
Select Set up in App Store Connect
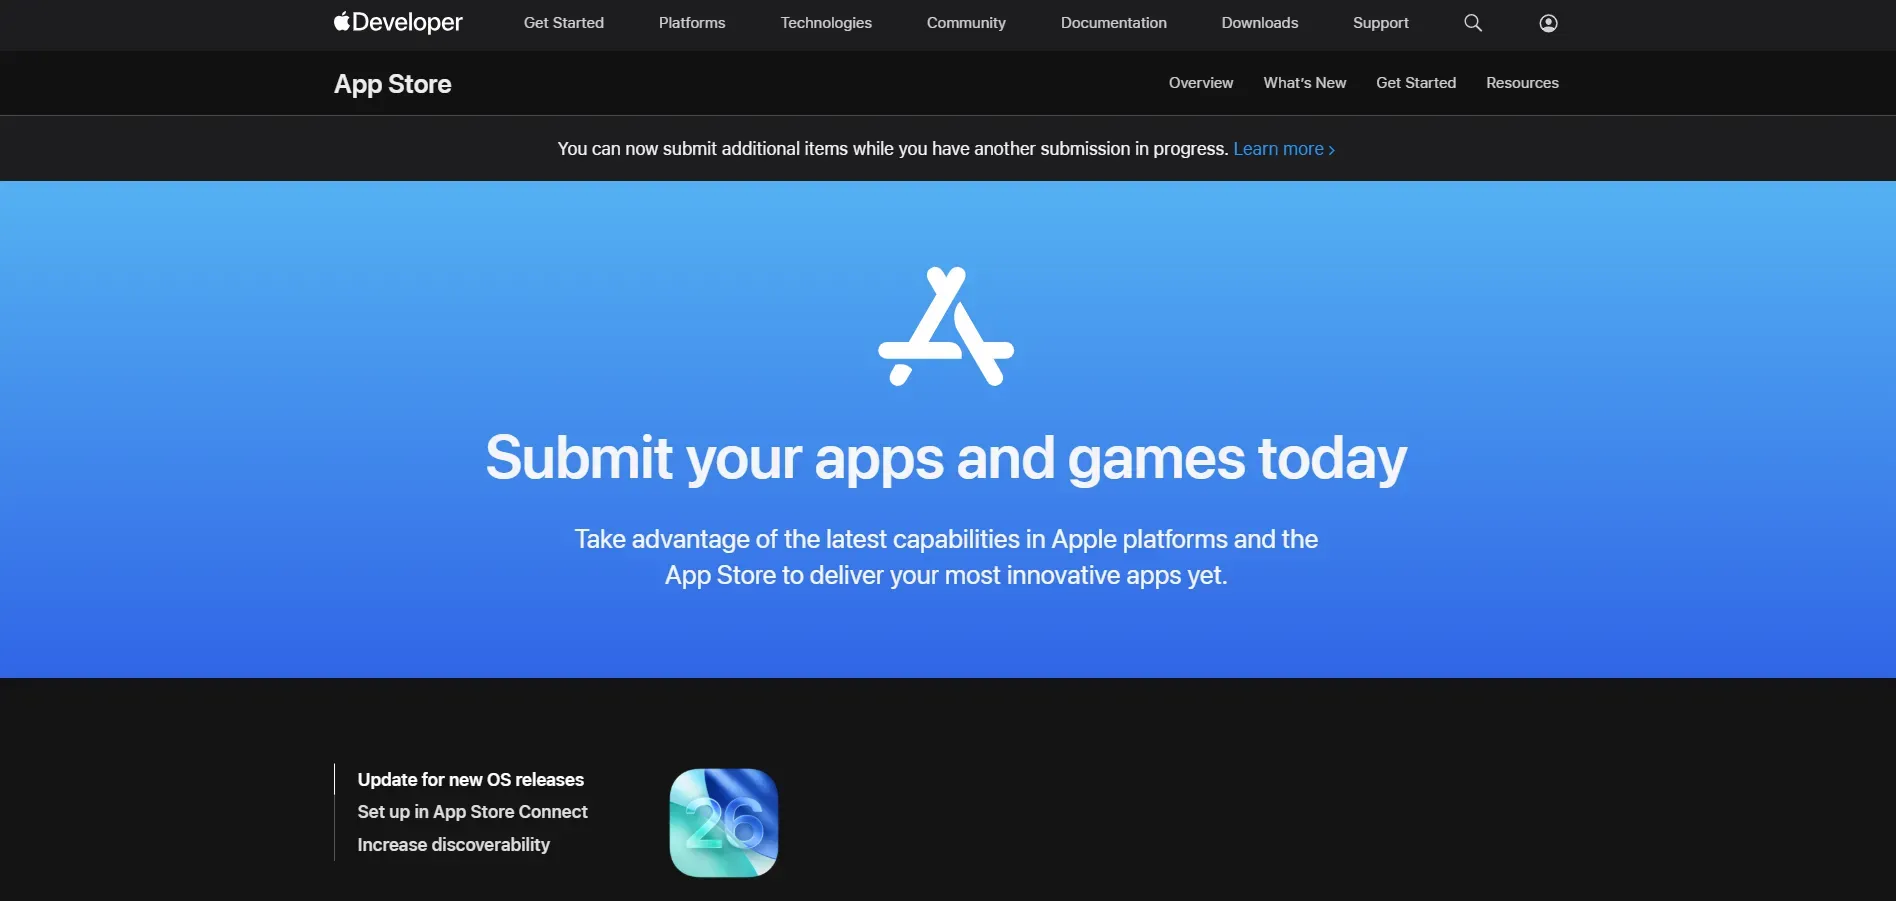[472, 812]
